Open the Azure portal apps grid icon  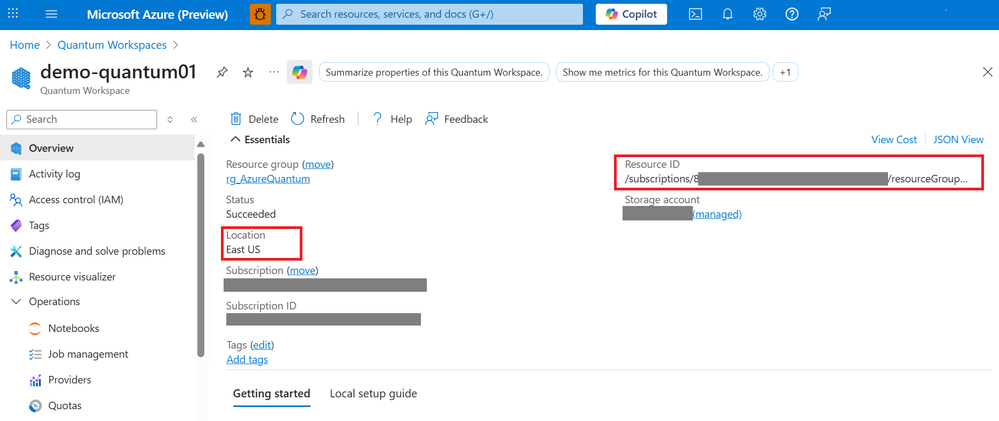tap(13, 14)
